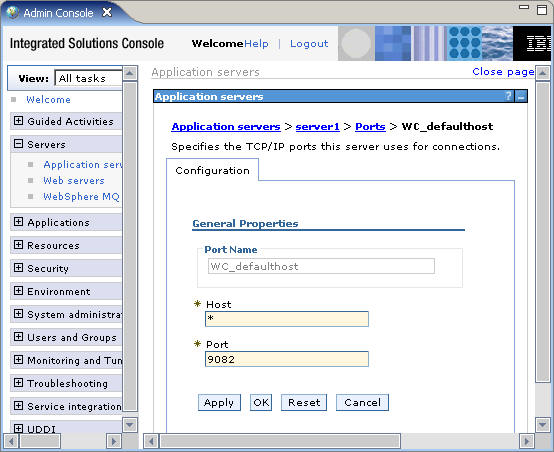This screenshot has width=554, height=452.
Task: Open Application servers in navigation tree
Action: 83,165
